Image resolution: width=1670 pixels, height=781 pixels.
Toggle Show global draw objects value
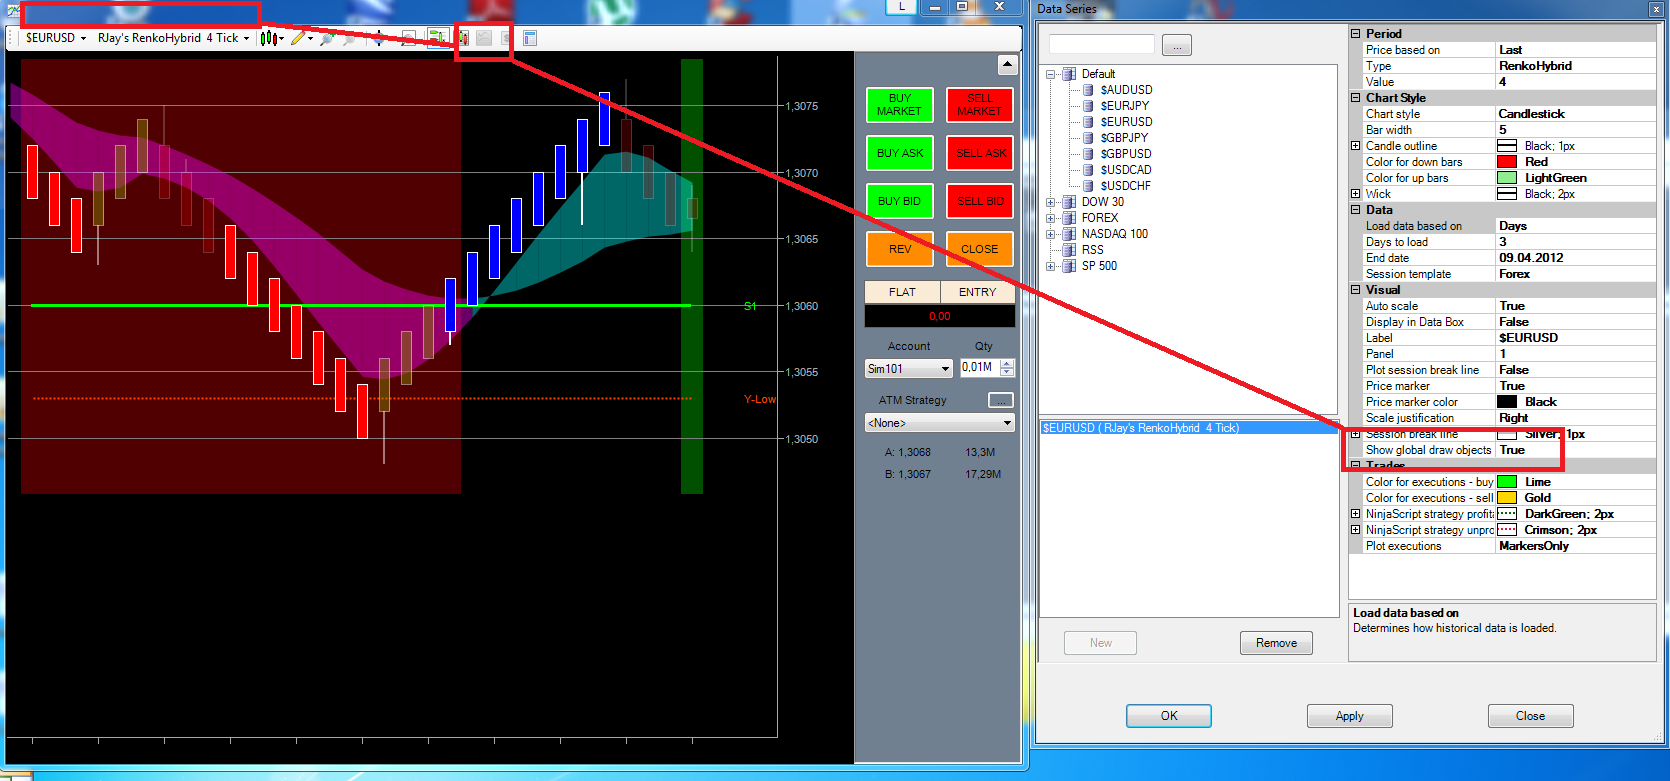(1576, 450)
